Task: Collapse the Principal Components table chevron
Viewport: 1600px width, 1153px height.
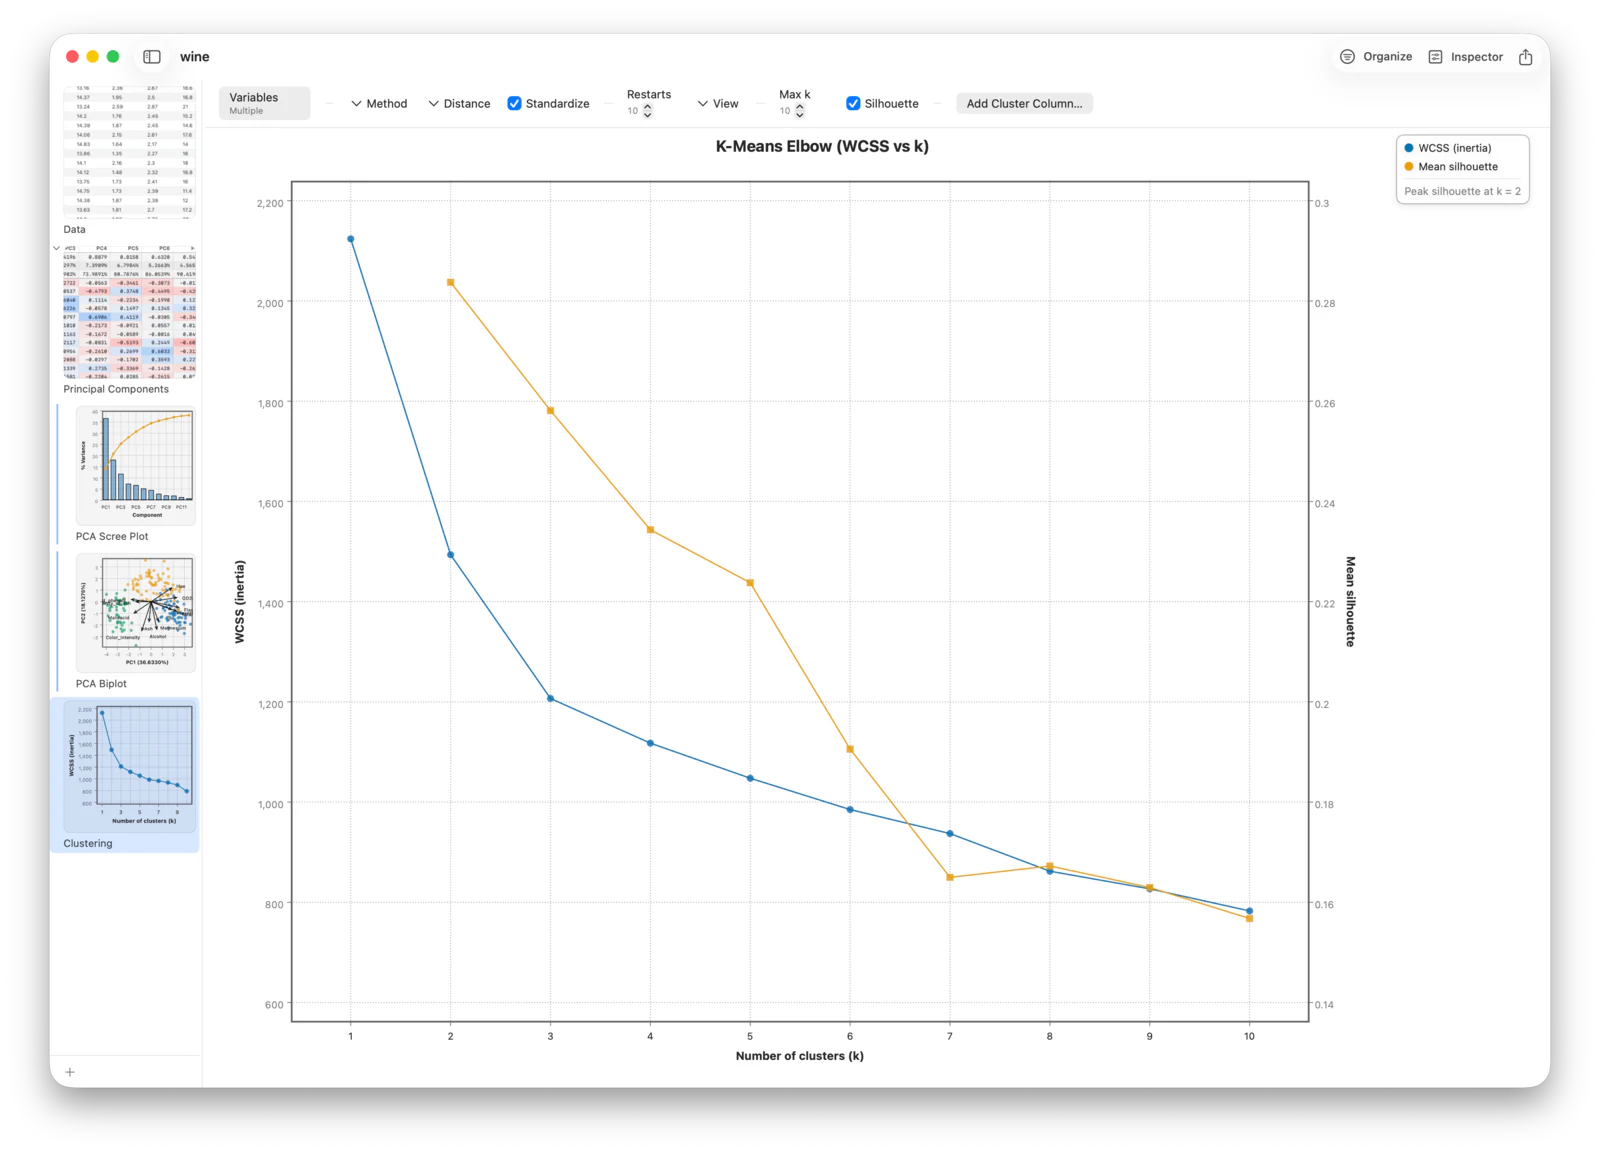Action: coord(56,247)
